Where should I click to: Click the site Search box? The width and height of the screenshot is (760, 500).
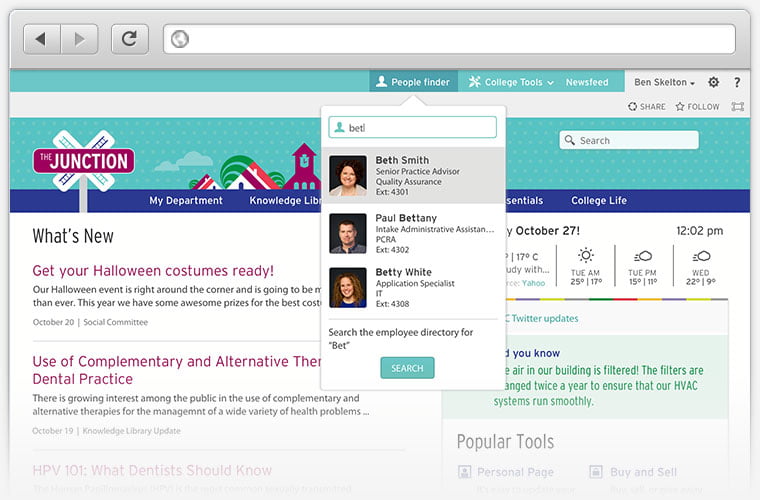pyautogui.click(x=629, y=141)
